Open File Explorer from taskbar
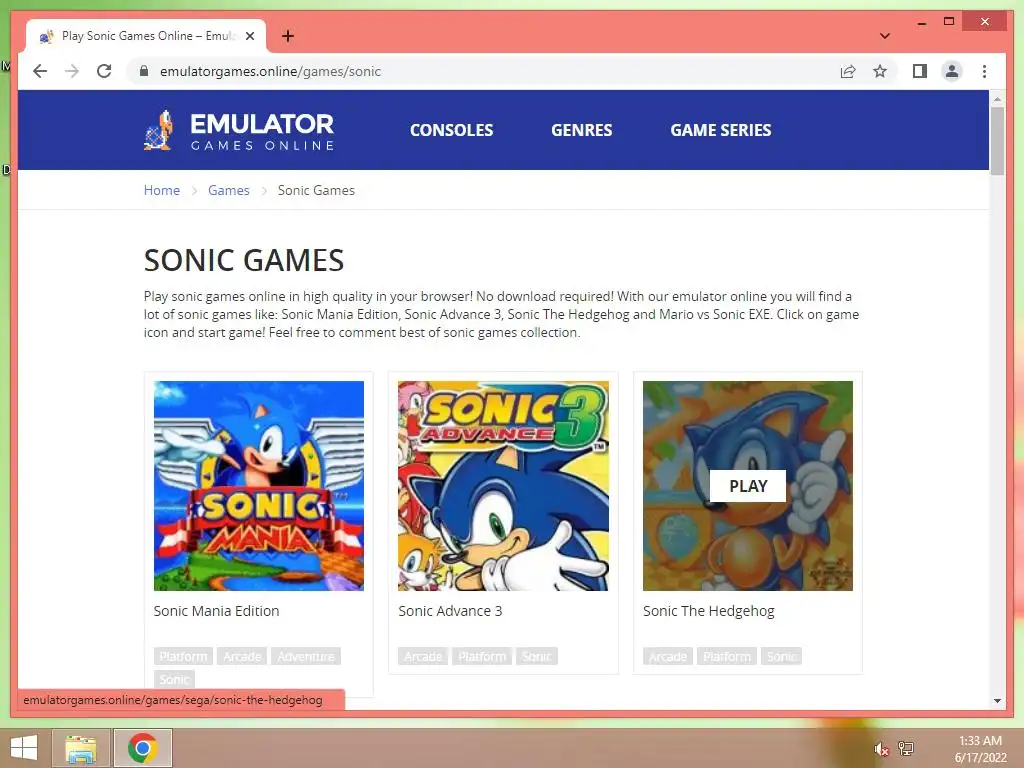The width and height of the screenshot is (1024, 768). 81,748
